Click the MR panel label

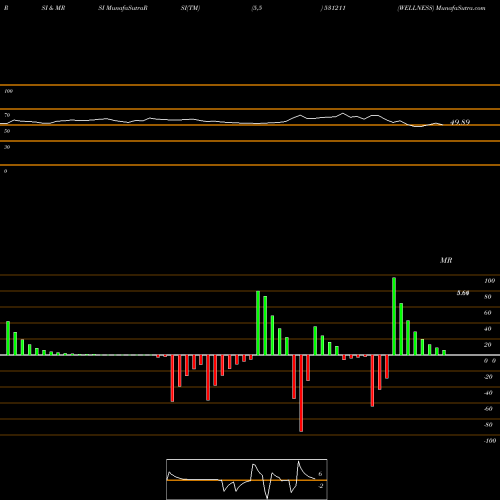(x=446, y=260)
